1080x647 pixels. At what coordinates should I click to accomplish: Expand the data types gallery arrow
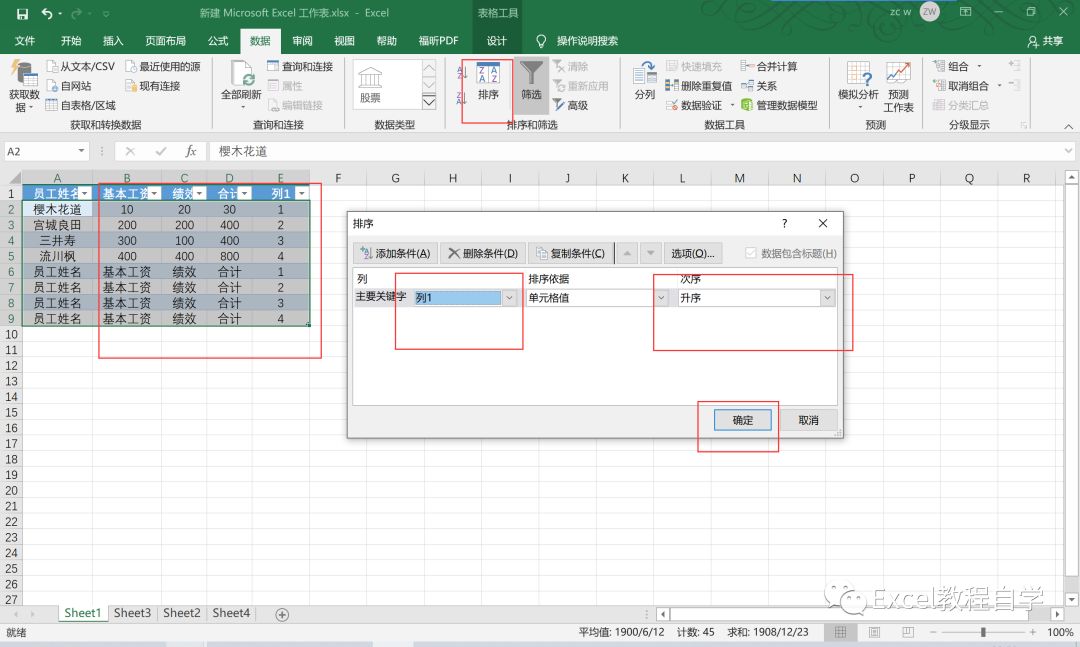[x=428, y=102]
